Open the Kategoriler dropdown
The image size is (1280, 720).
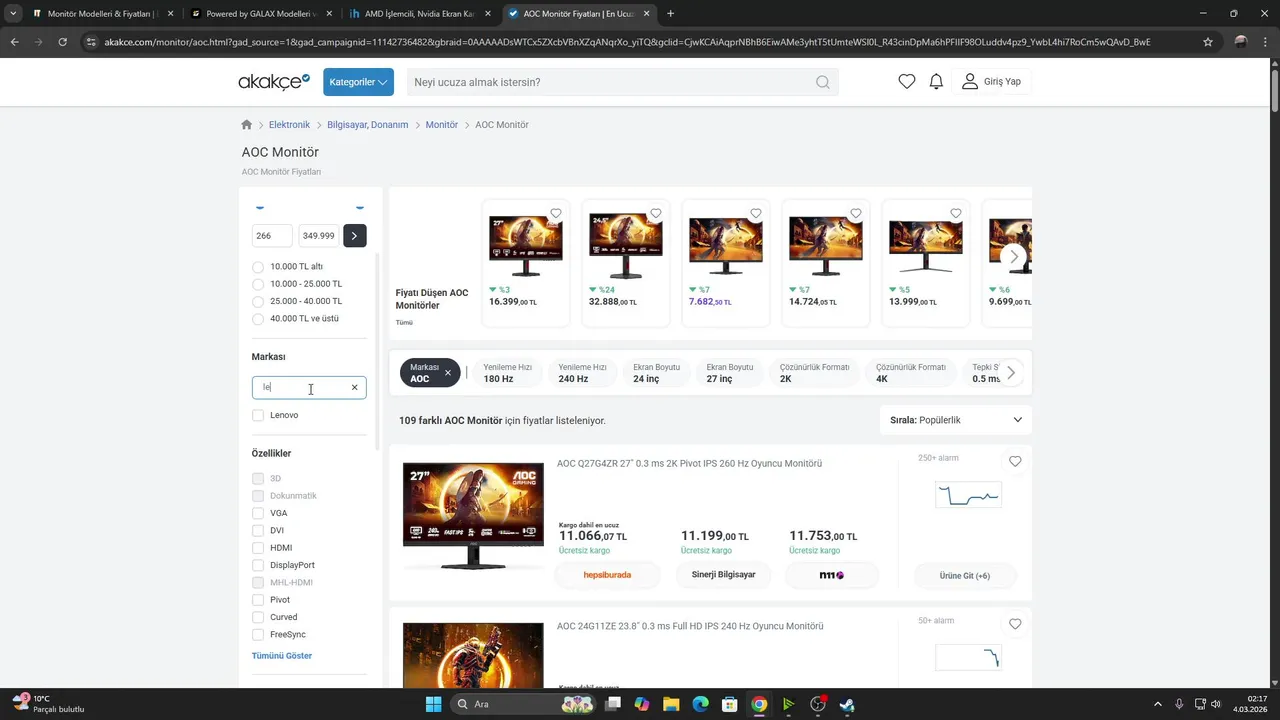(358, 82)
